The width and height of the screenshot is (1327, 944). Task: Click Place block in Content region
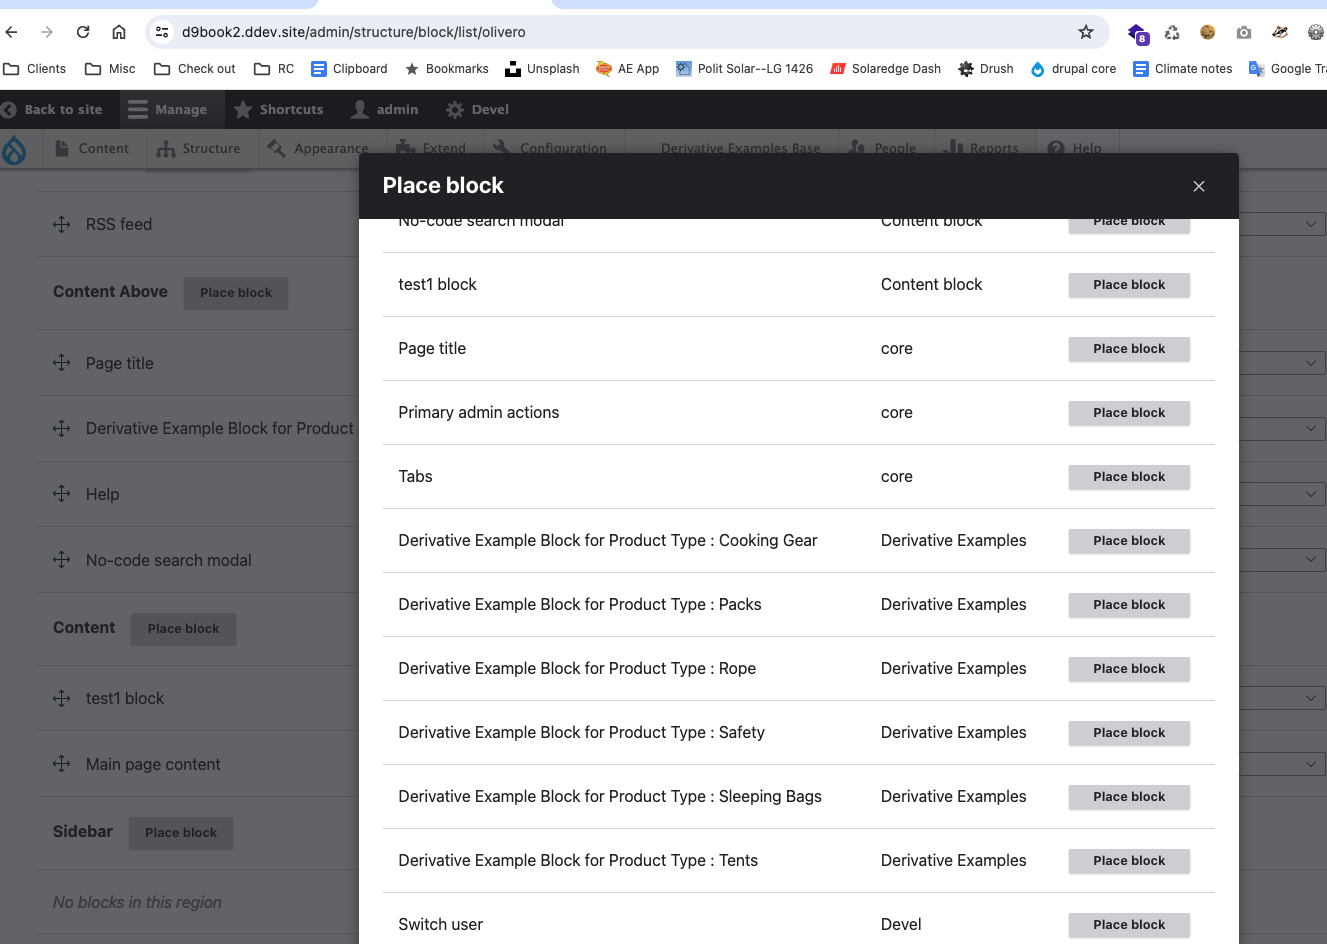pyautogui.click(x=183, y=629)
